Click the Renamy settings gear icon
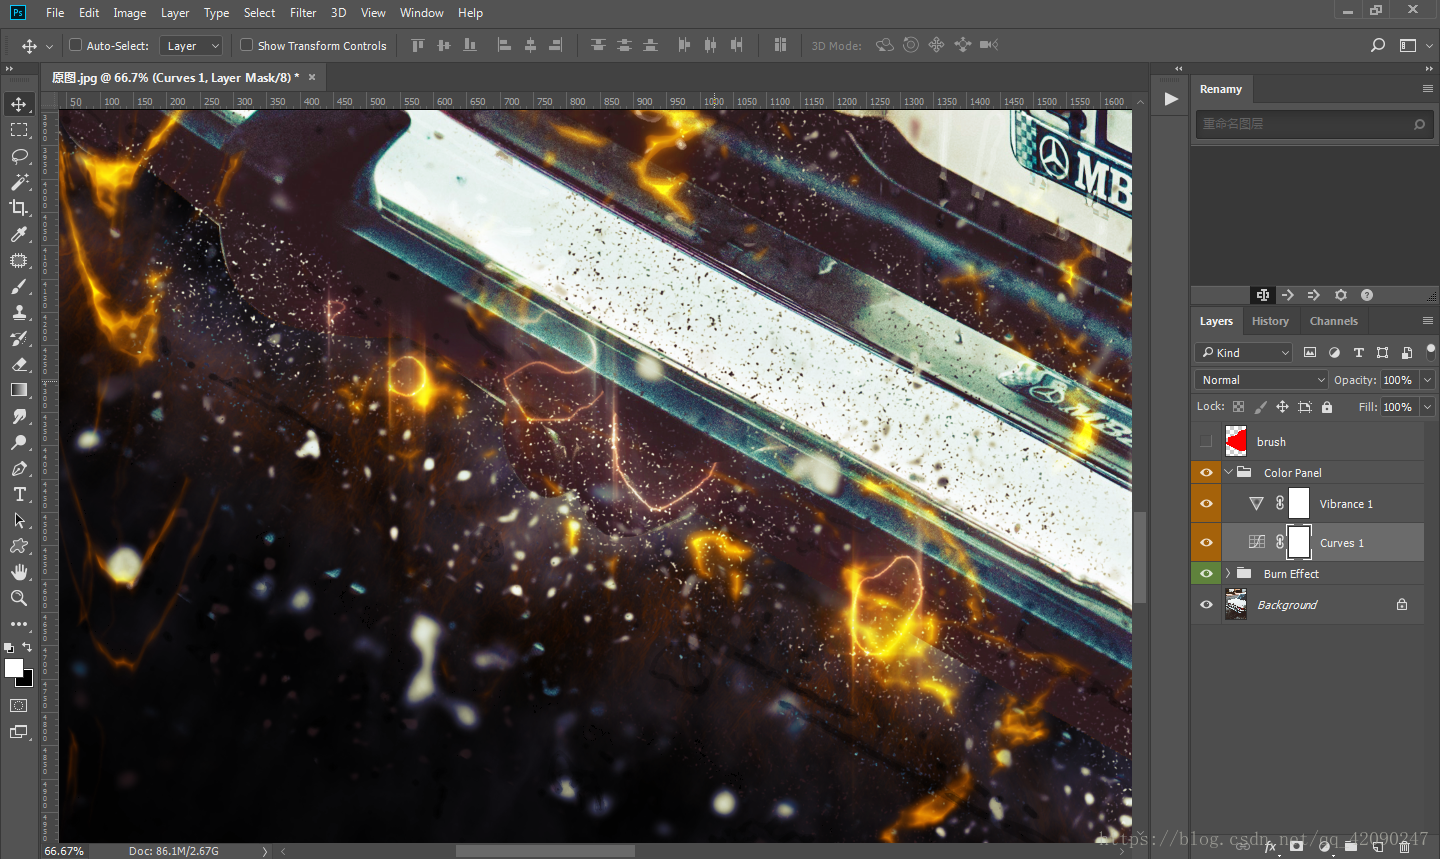This screenshot has width=1440, height=859. coord(1341,295)
